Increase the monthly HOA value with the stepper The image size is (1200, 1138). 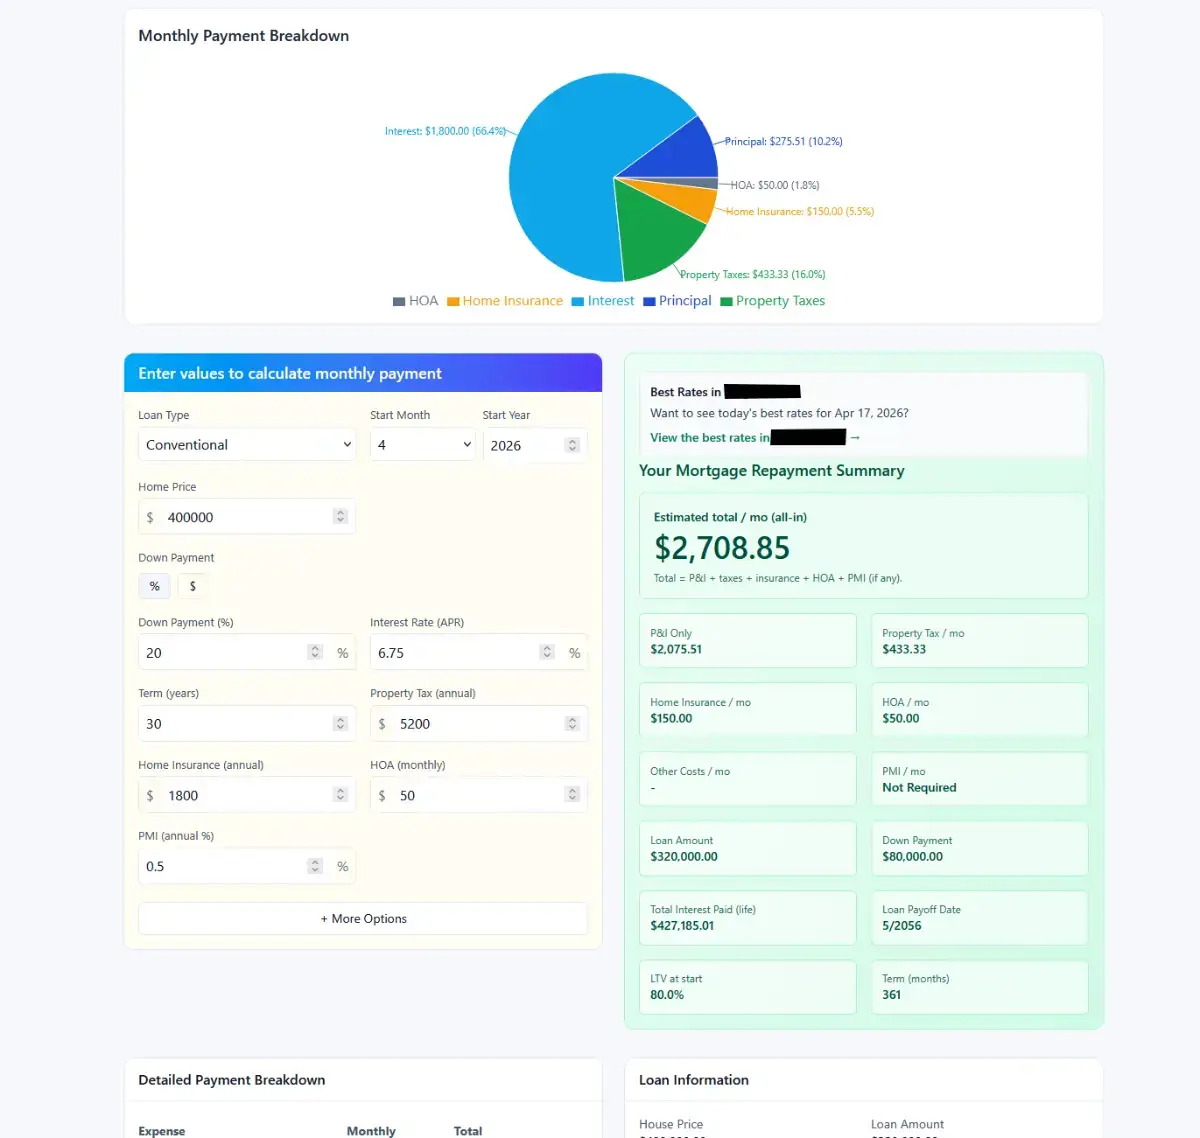click(571, 790)
